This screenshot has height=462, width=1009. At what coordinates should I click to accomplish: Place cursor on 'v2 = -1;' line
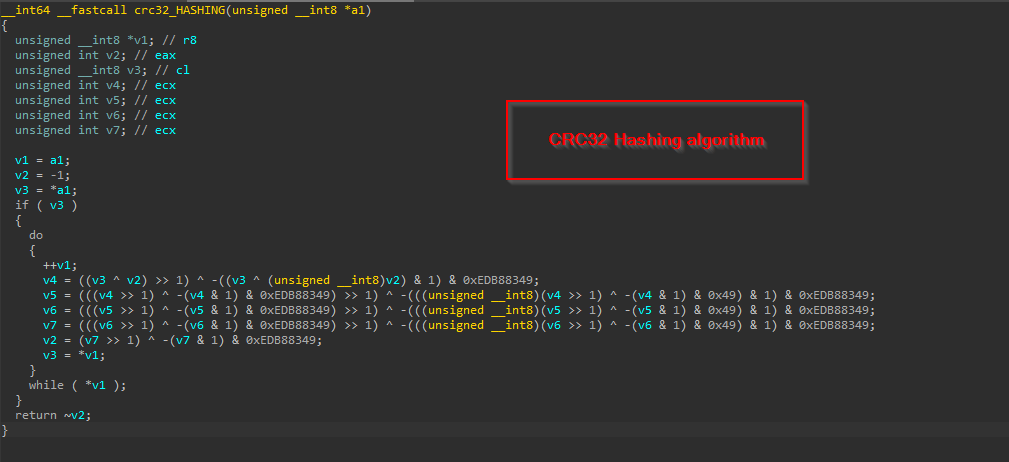click(43, 175)
